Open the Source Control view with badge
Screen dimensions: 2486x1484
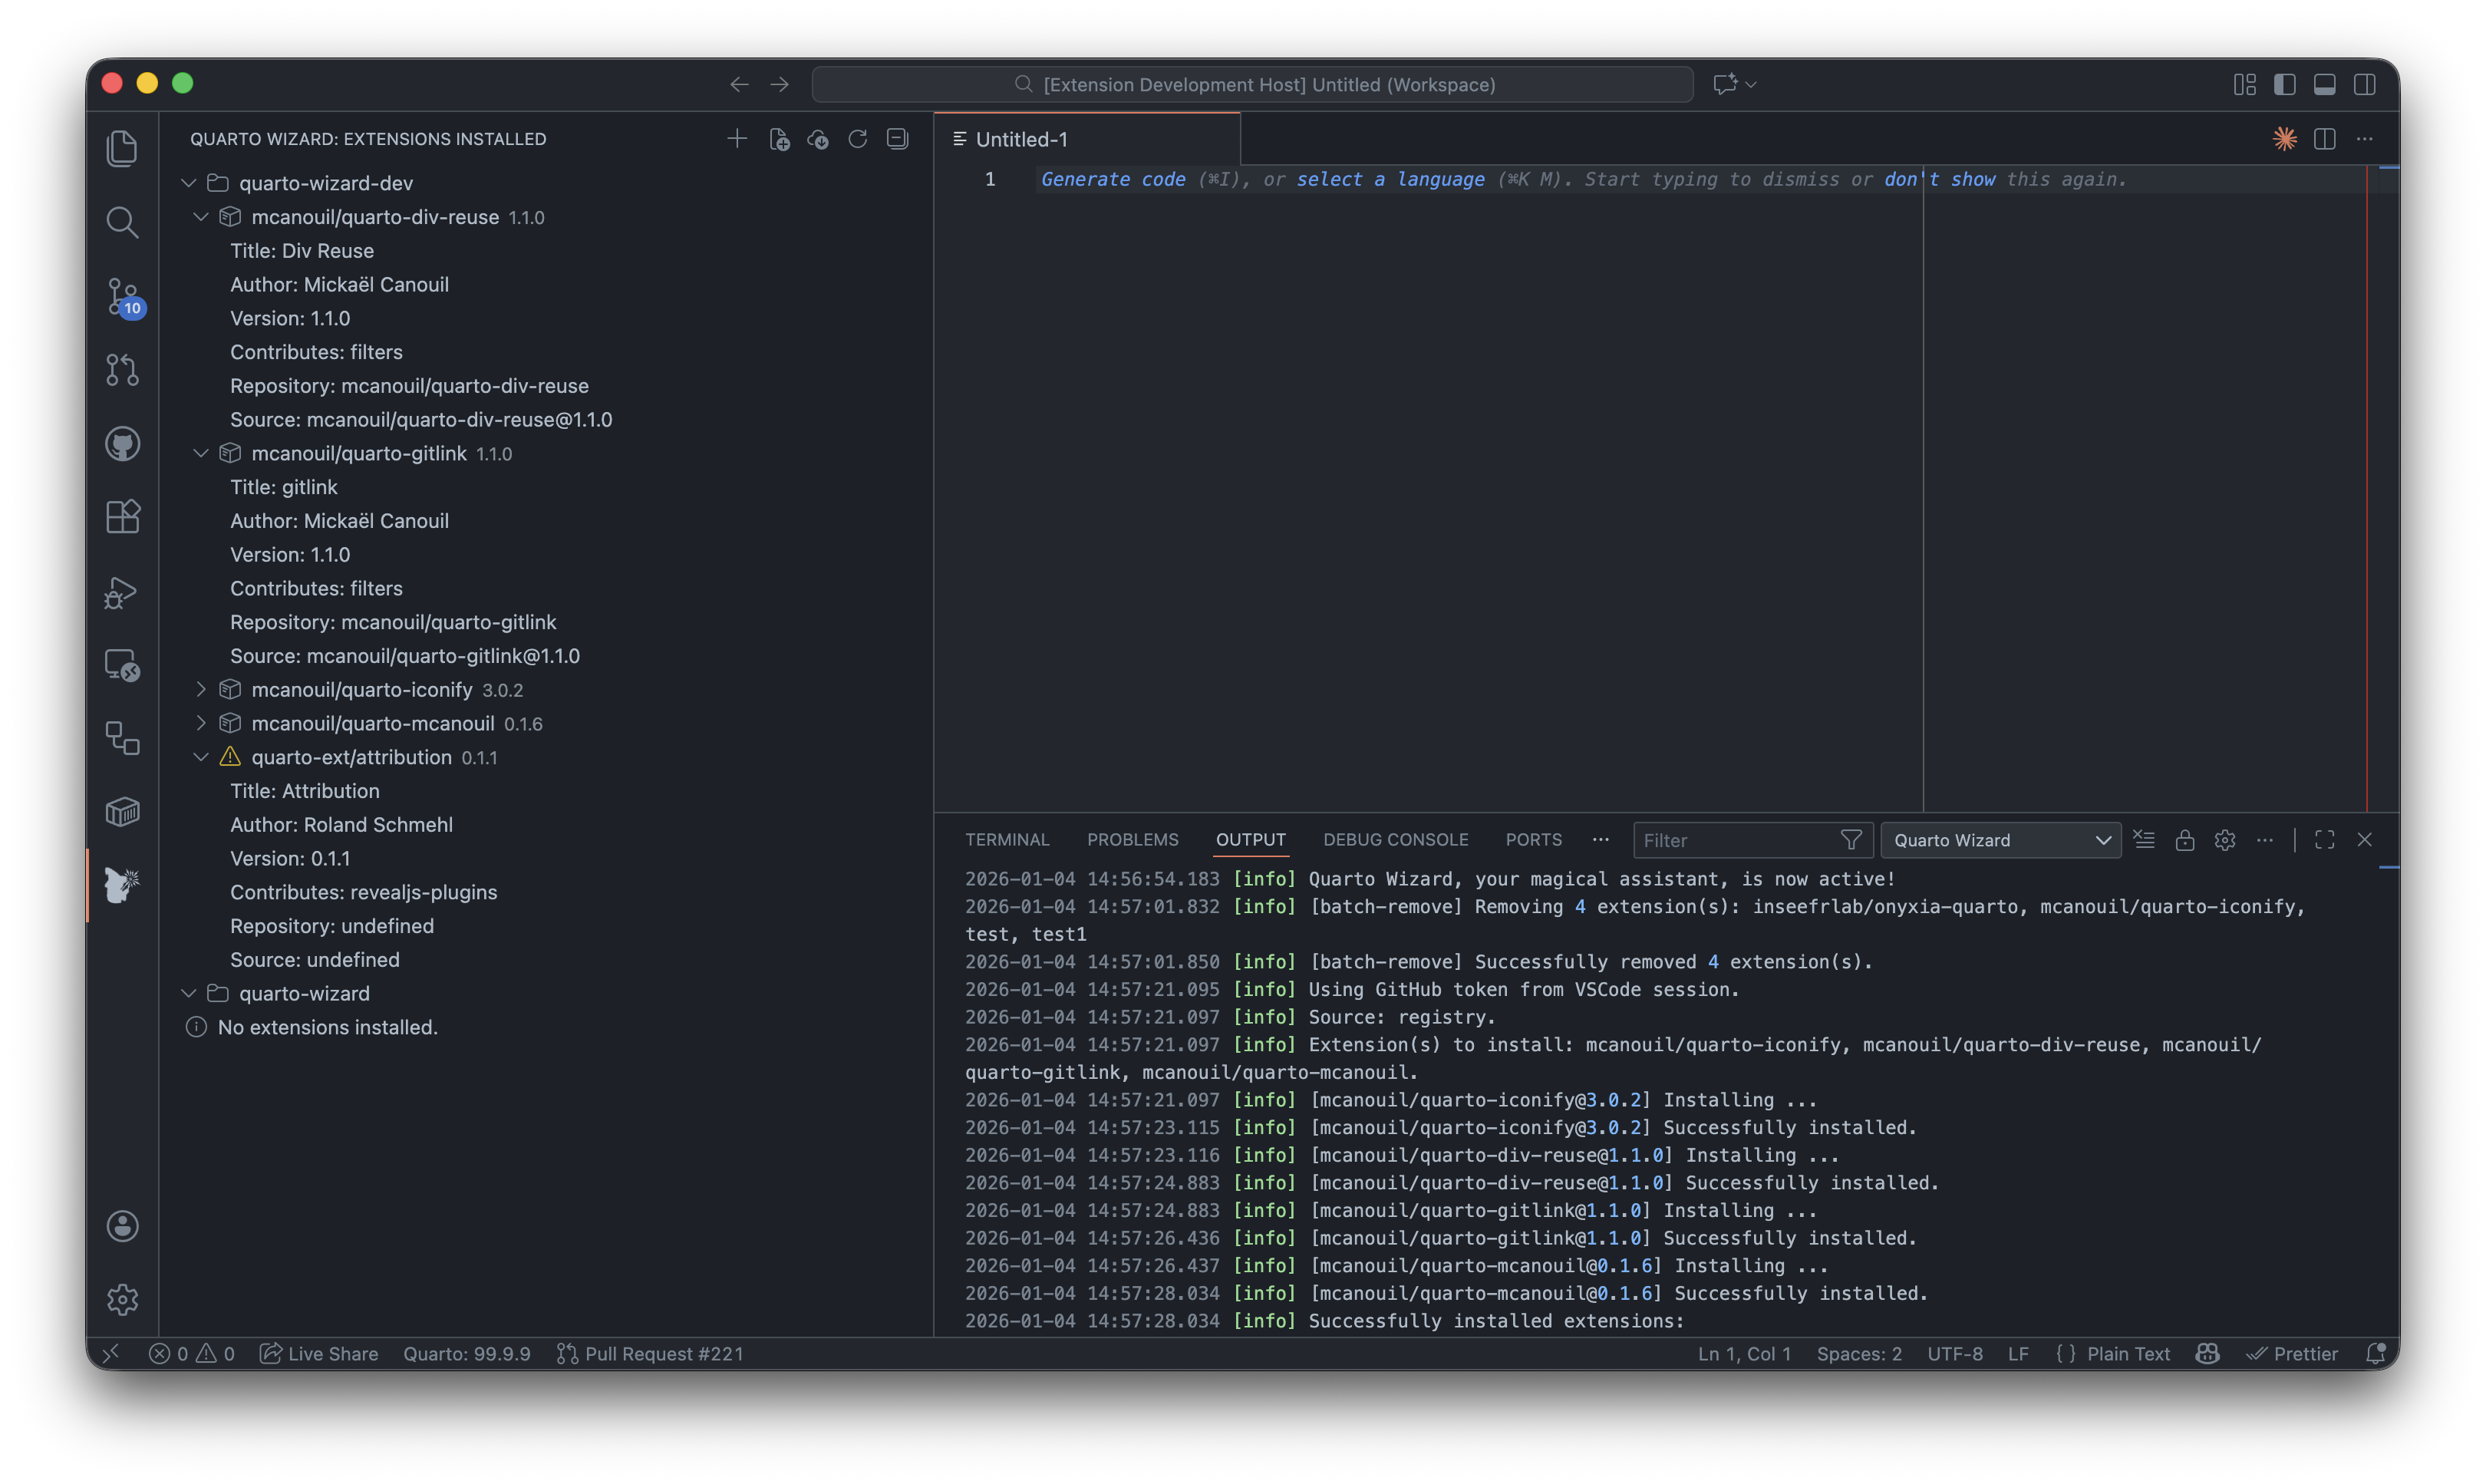click(x=123, y=296)
